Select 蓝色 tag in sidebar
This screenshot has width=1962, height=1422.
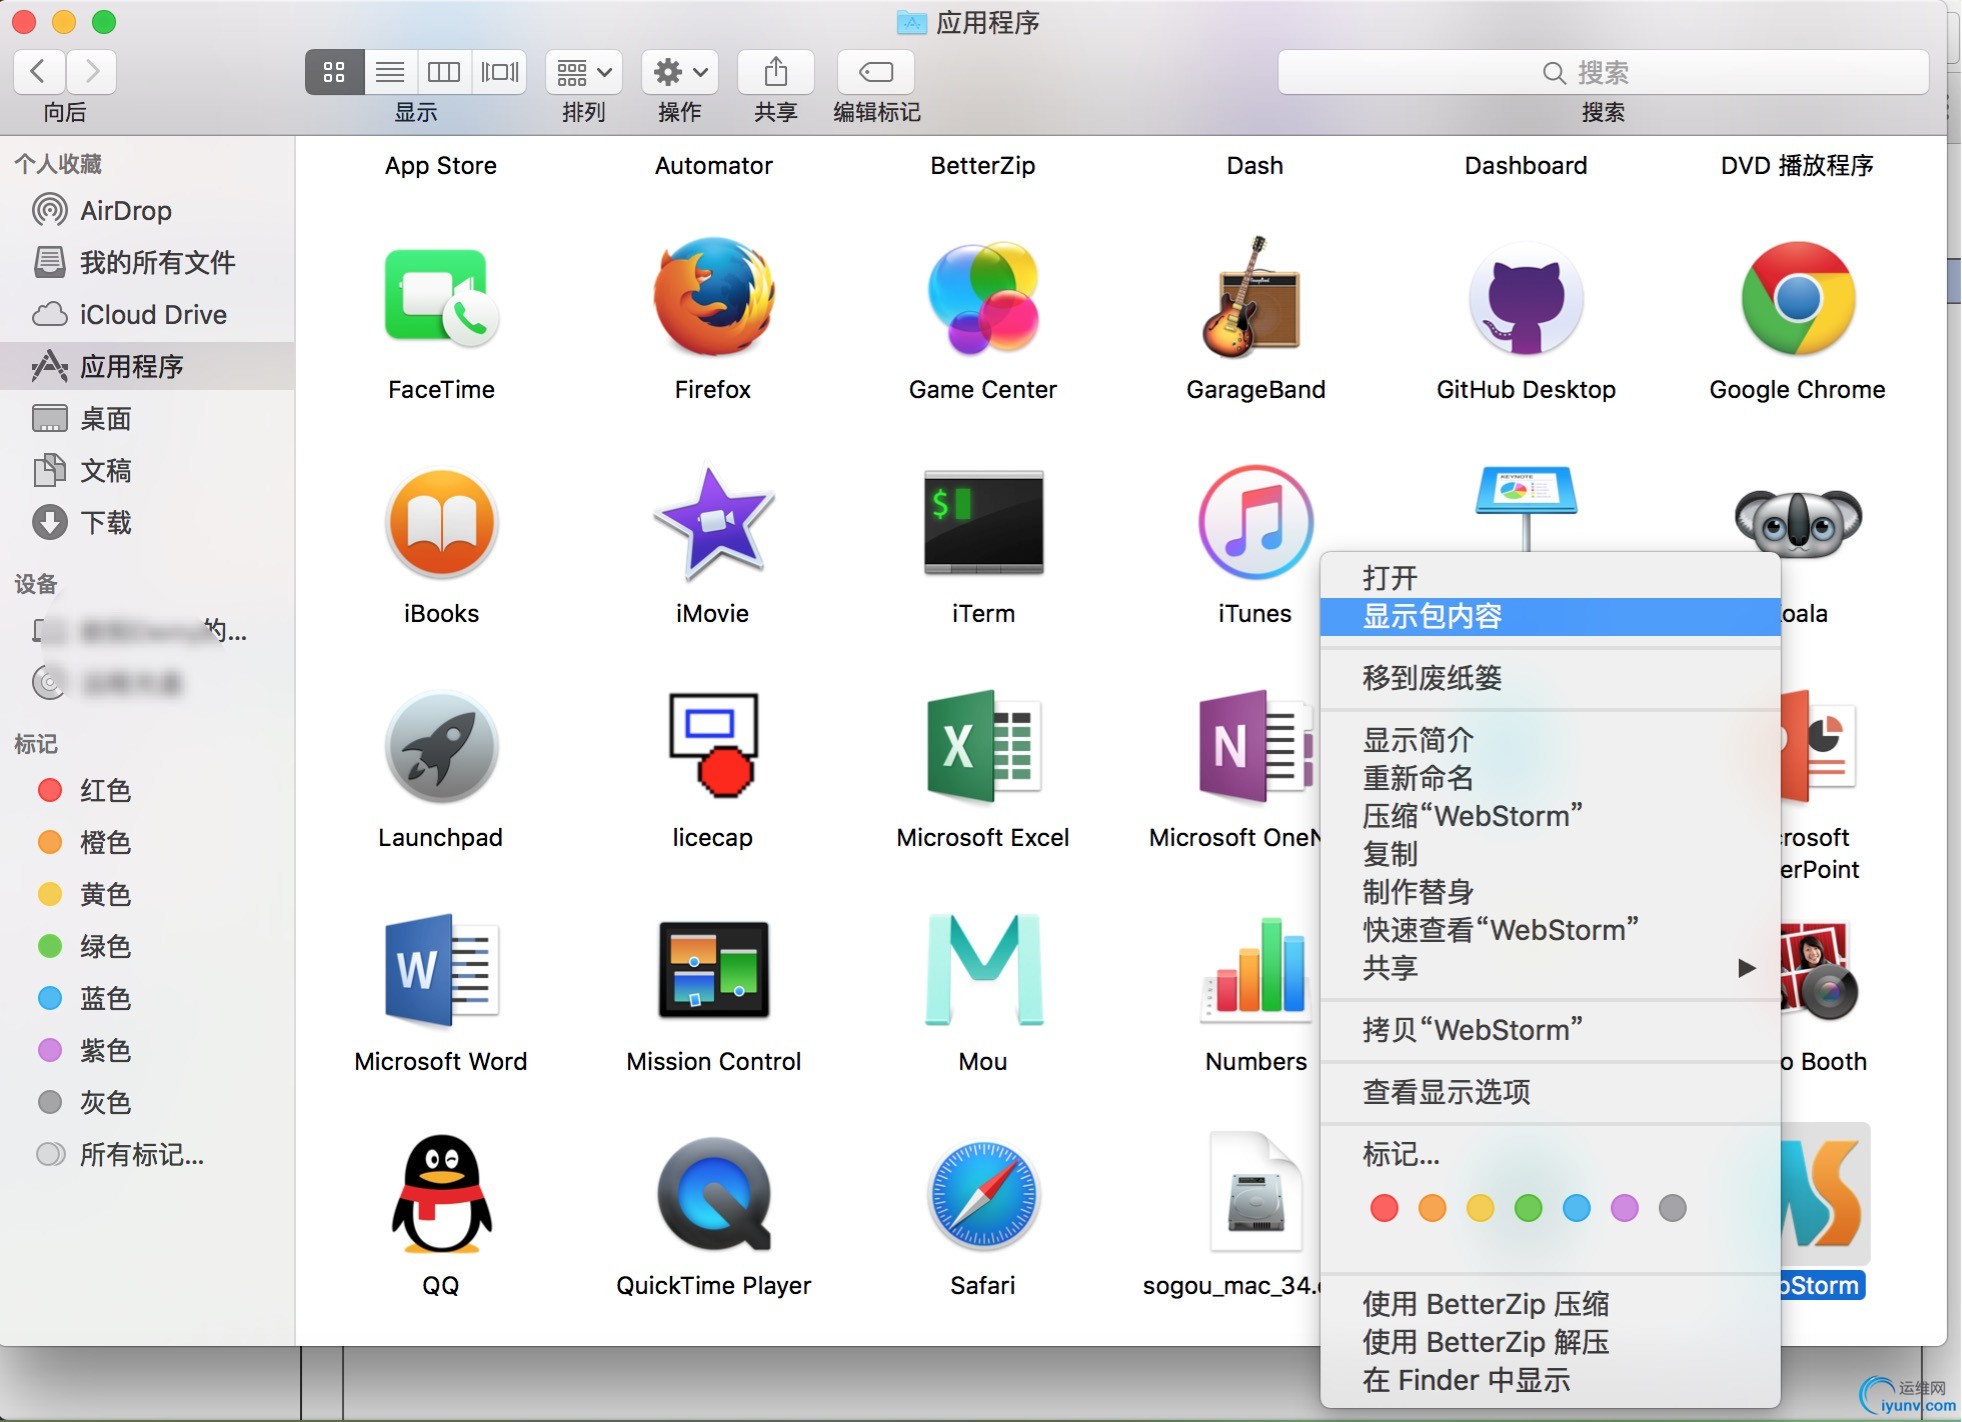click(x=148, y=999)
